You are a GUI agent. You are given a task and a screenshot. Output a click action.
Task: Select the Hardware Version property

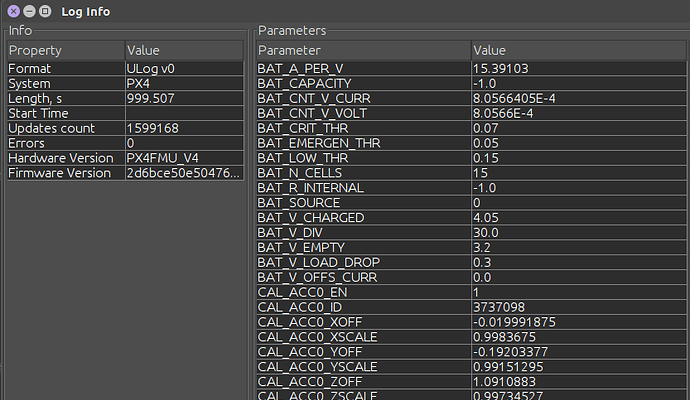(66, 158)
